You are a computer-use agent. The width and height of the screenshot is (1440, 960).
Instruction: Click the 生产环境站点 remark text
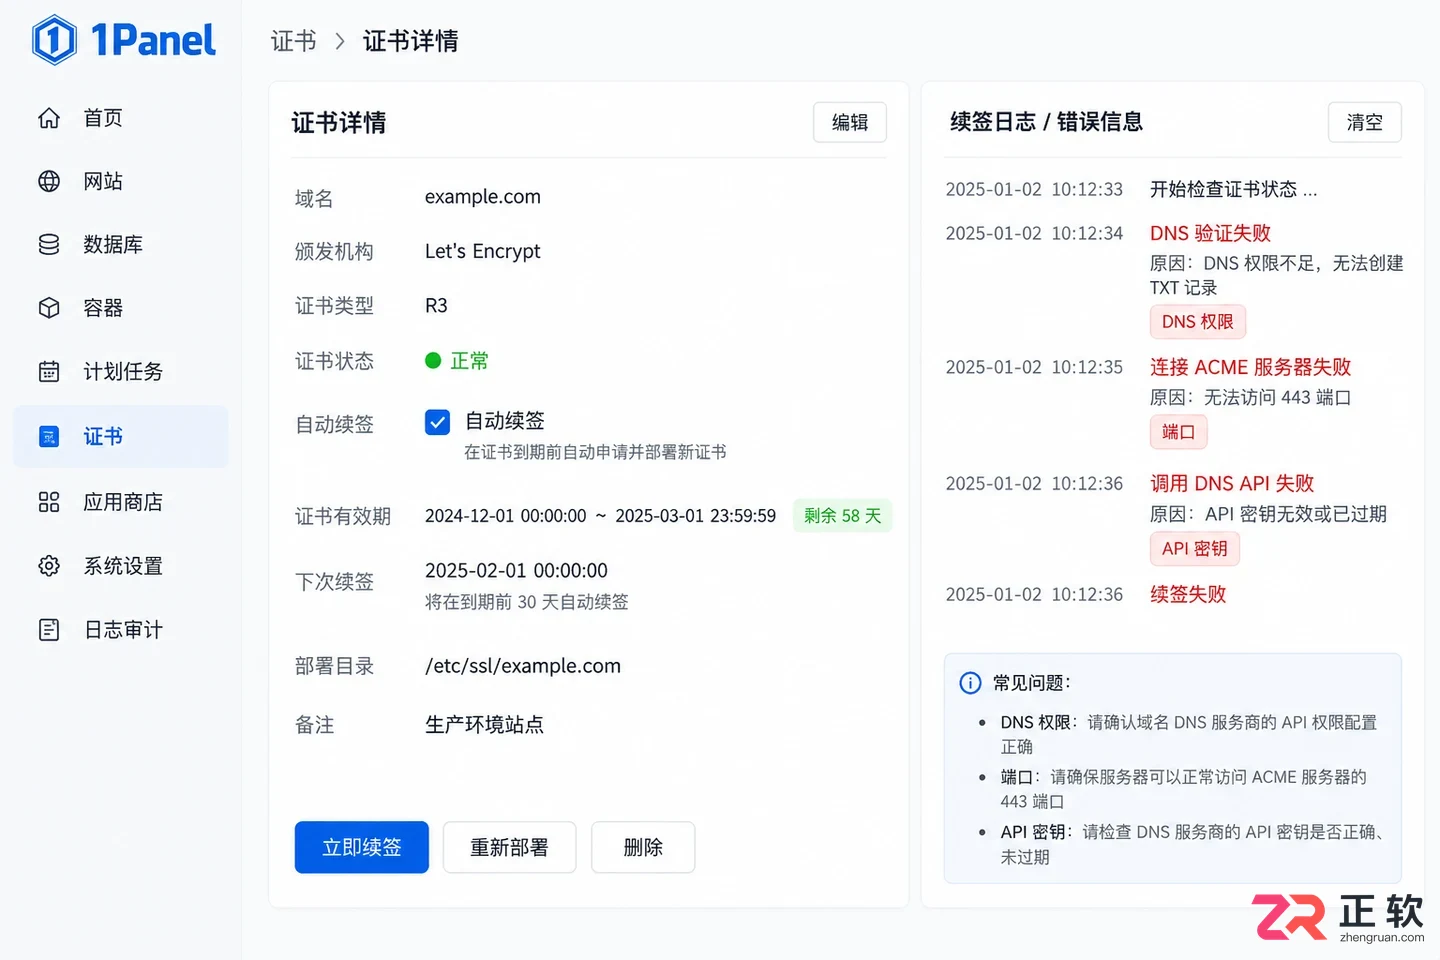click(x=484, y=724)
